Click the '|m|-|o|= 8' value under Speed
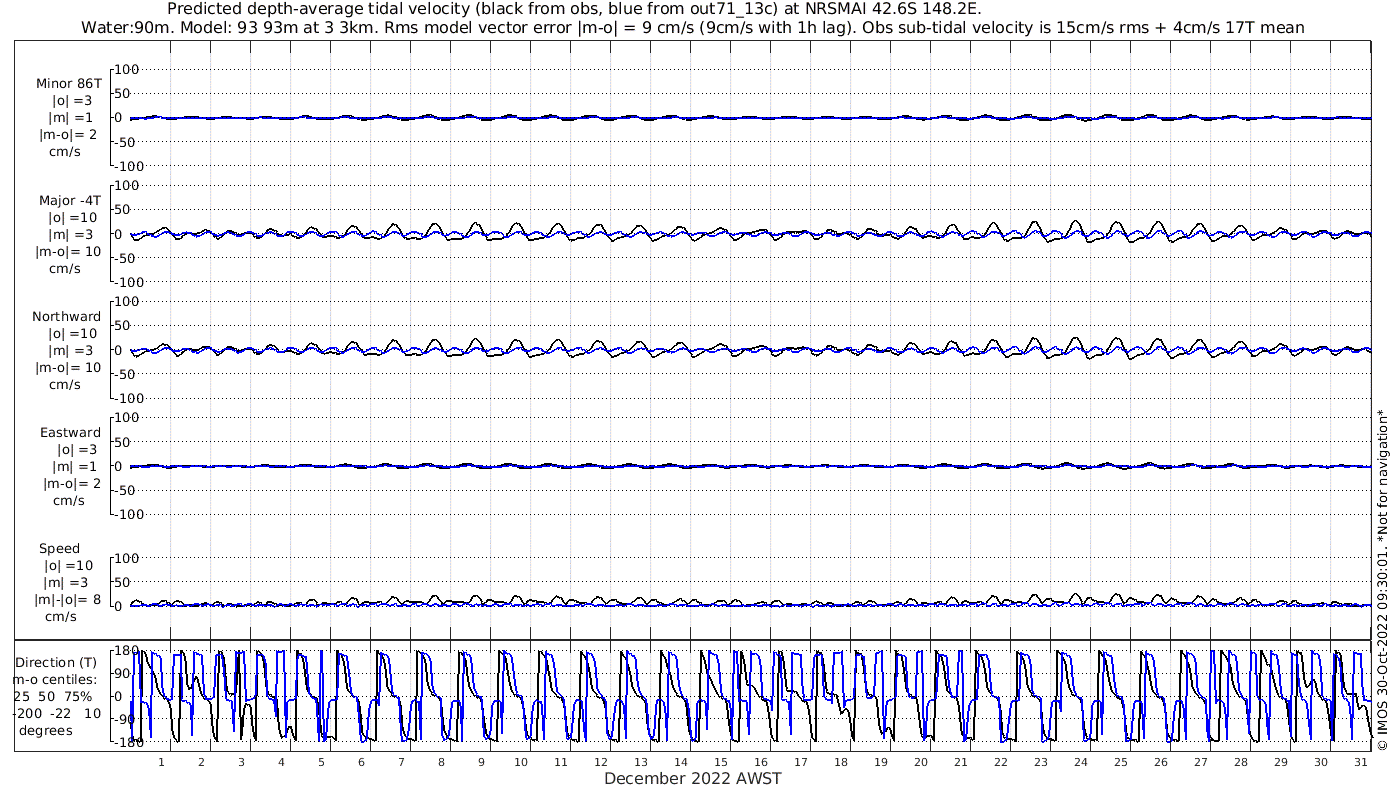Screen dimensions: 1400x800 pos(69,600)
